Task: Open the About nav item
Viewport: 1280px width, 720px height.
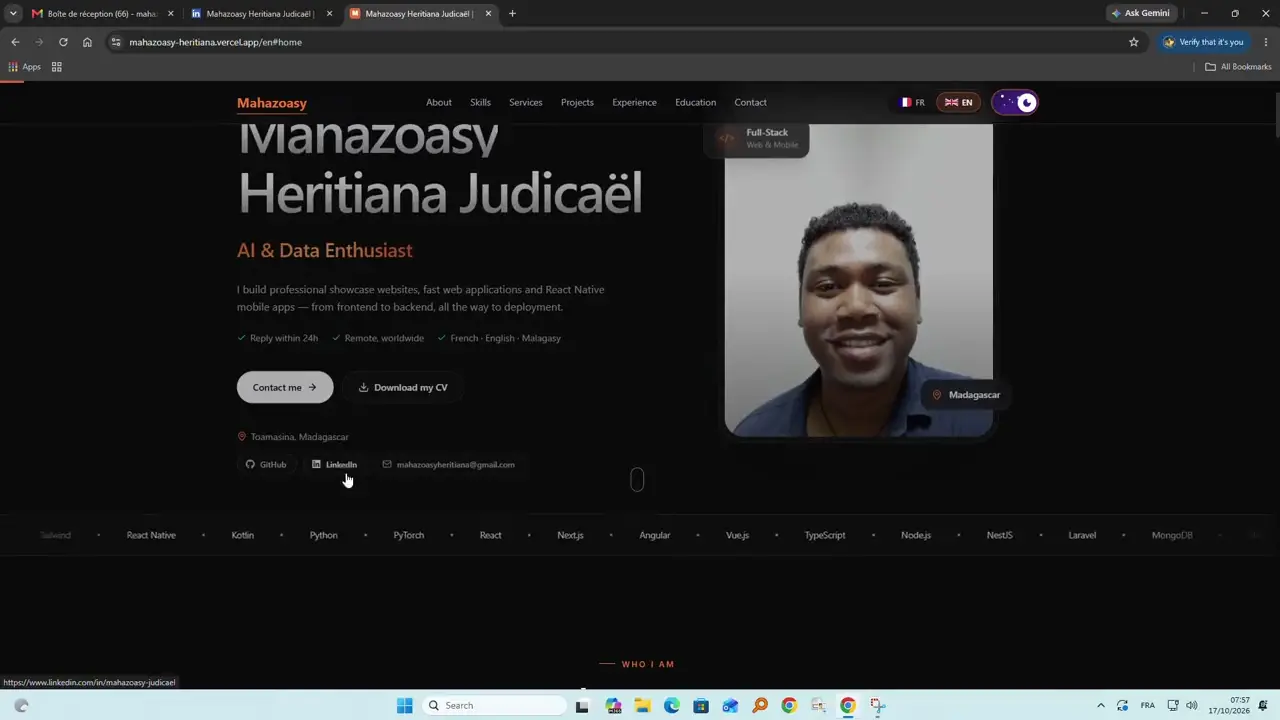Action: (x=438, y=102)
